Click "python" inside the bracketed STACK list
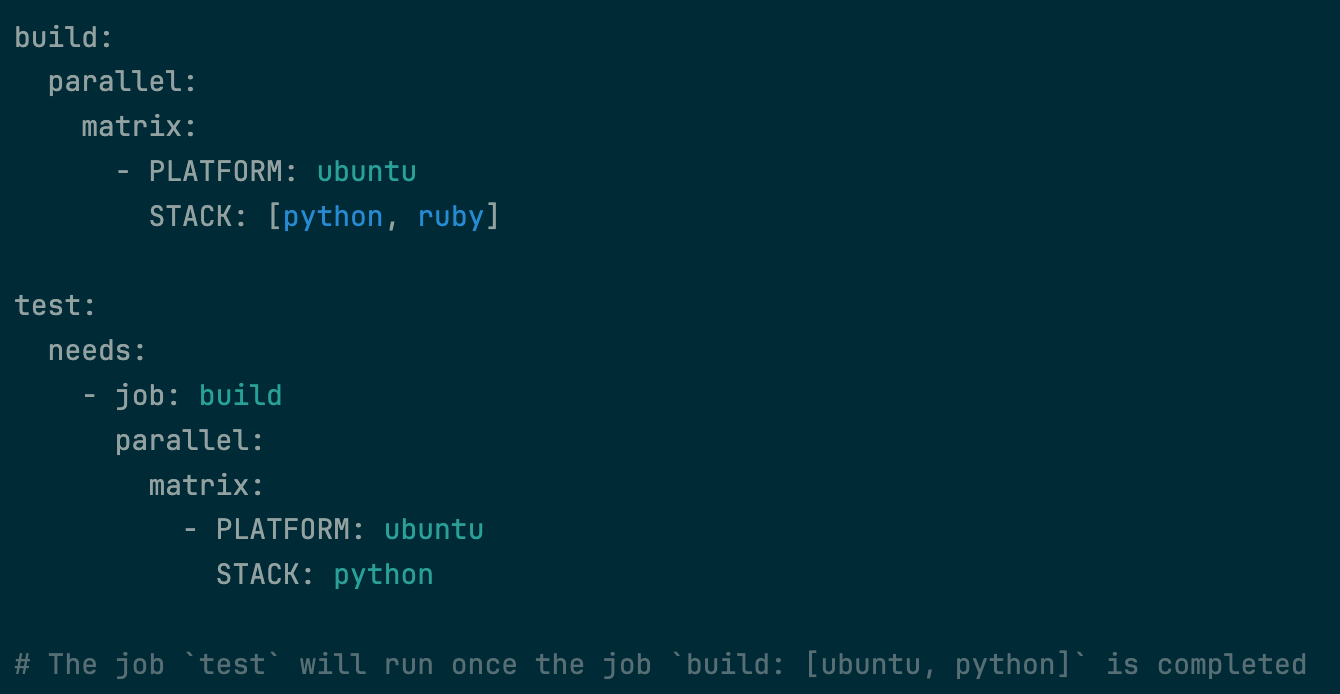Screen dimensions: 1340x694 333,217
